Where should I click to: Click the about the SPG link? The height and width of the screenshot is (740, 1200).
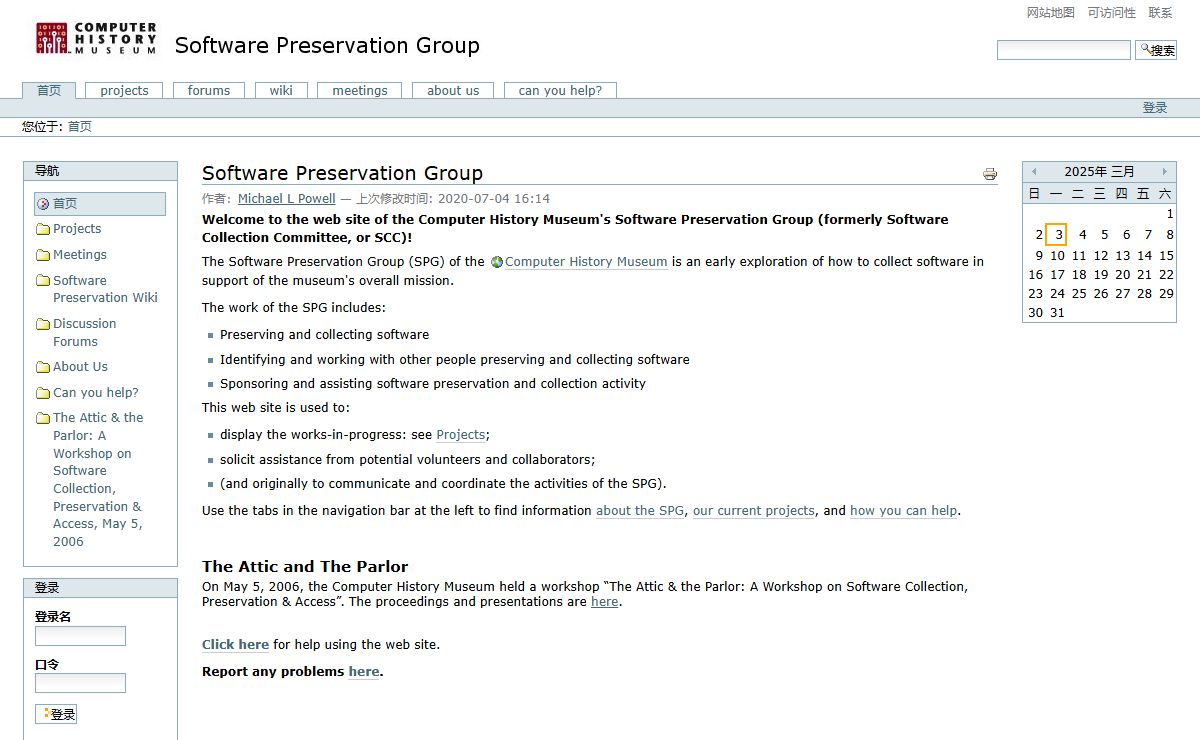(640, 511)
